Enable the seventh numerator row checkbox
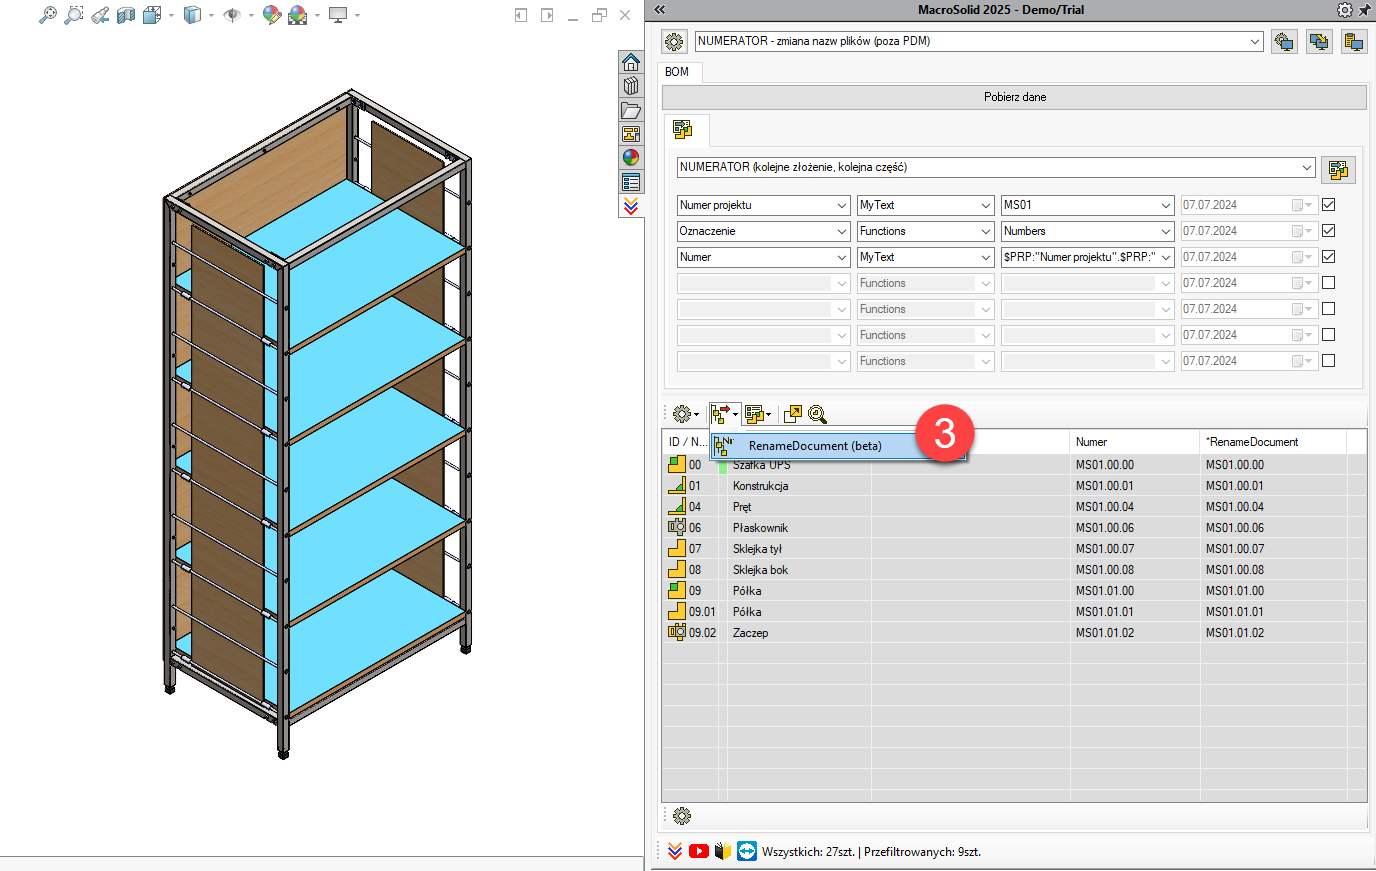 point(1328,361)
